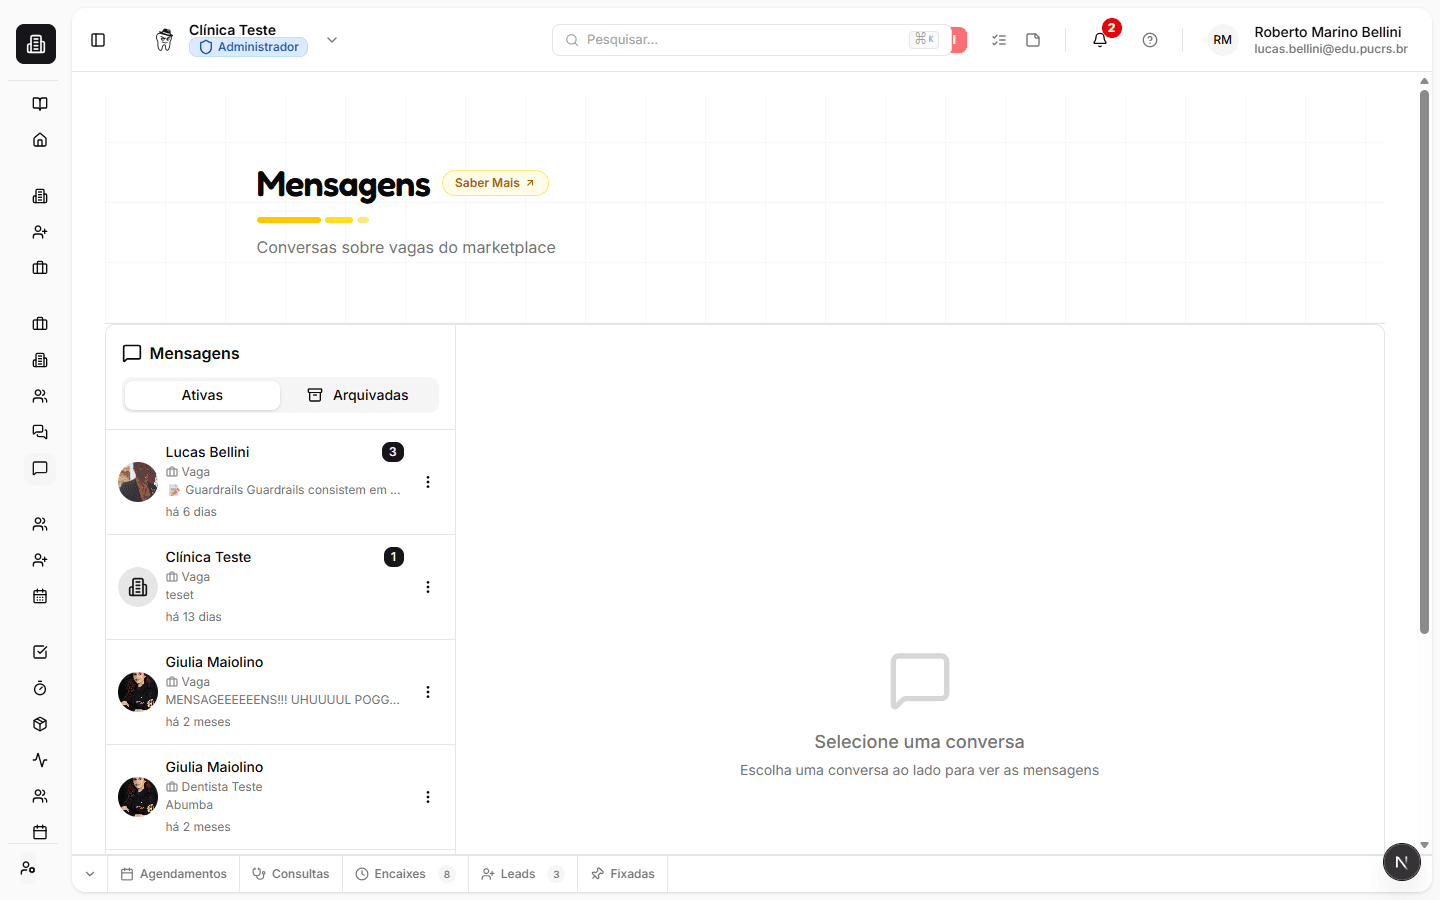This screenshot has width=1440, height=900.
Task: Select the activity pulse icon in the sidebar
Action: [39, 760]
